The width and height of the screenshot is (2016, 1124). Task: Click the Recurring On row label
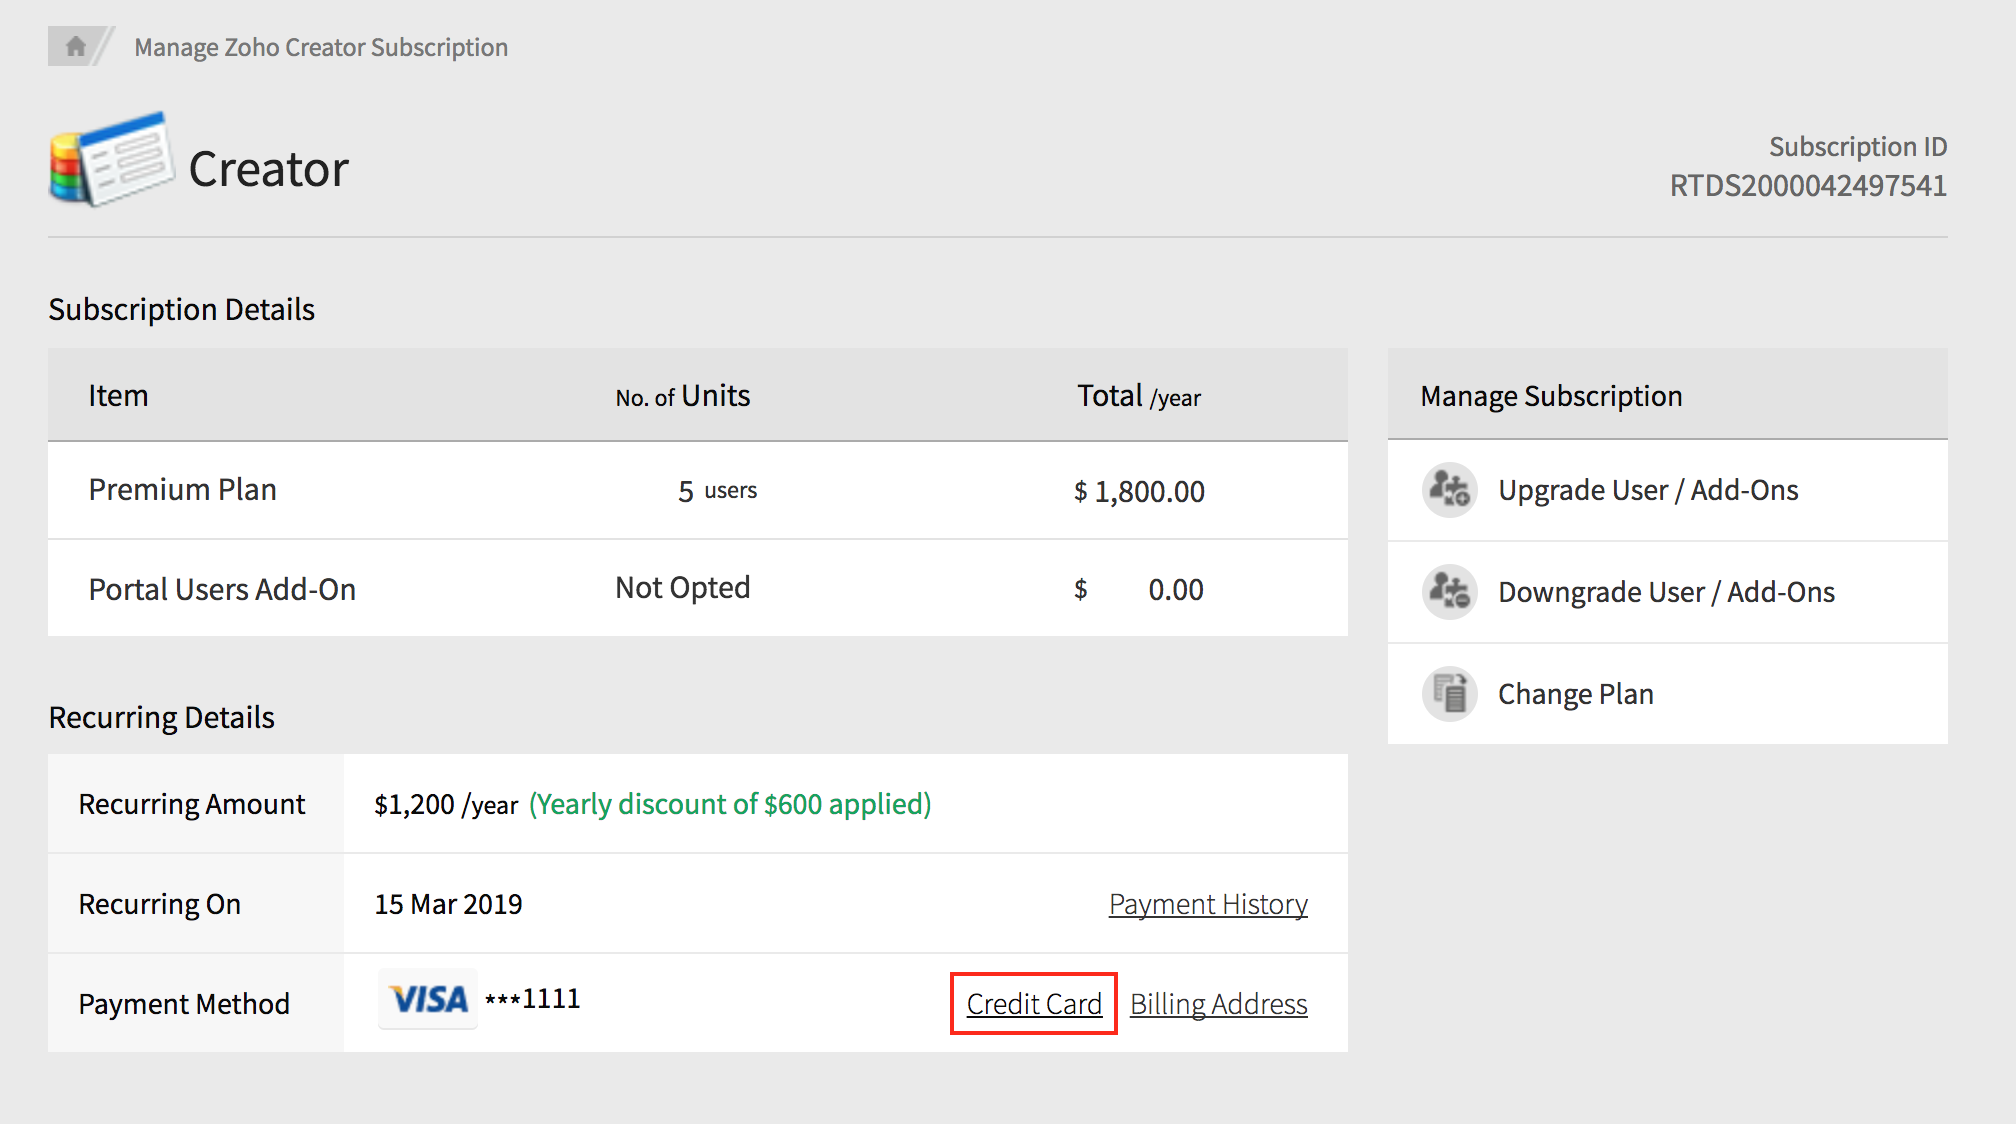pos(160,904)
